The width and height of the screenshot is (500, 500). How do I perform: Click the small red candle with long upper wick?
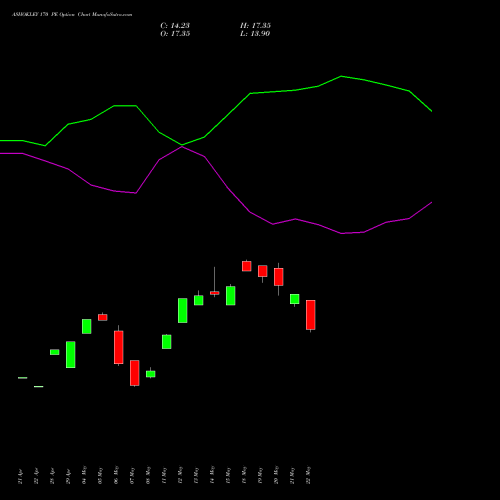pos(215,293)
